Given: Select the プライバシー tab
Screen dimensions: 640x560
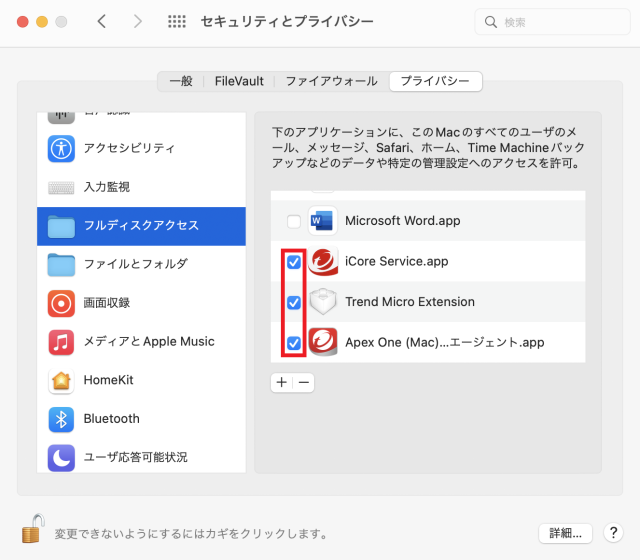Looking at the screenshot, I should pos(436,81).
